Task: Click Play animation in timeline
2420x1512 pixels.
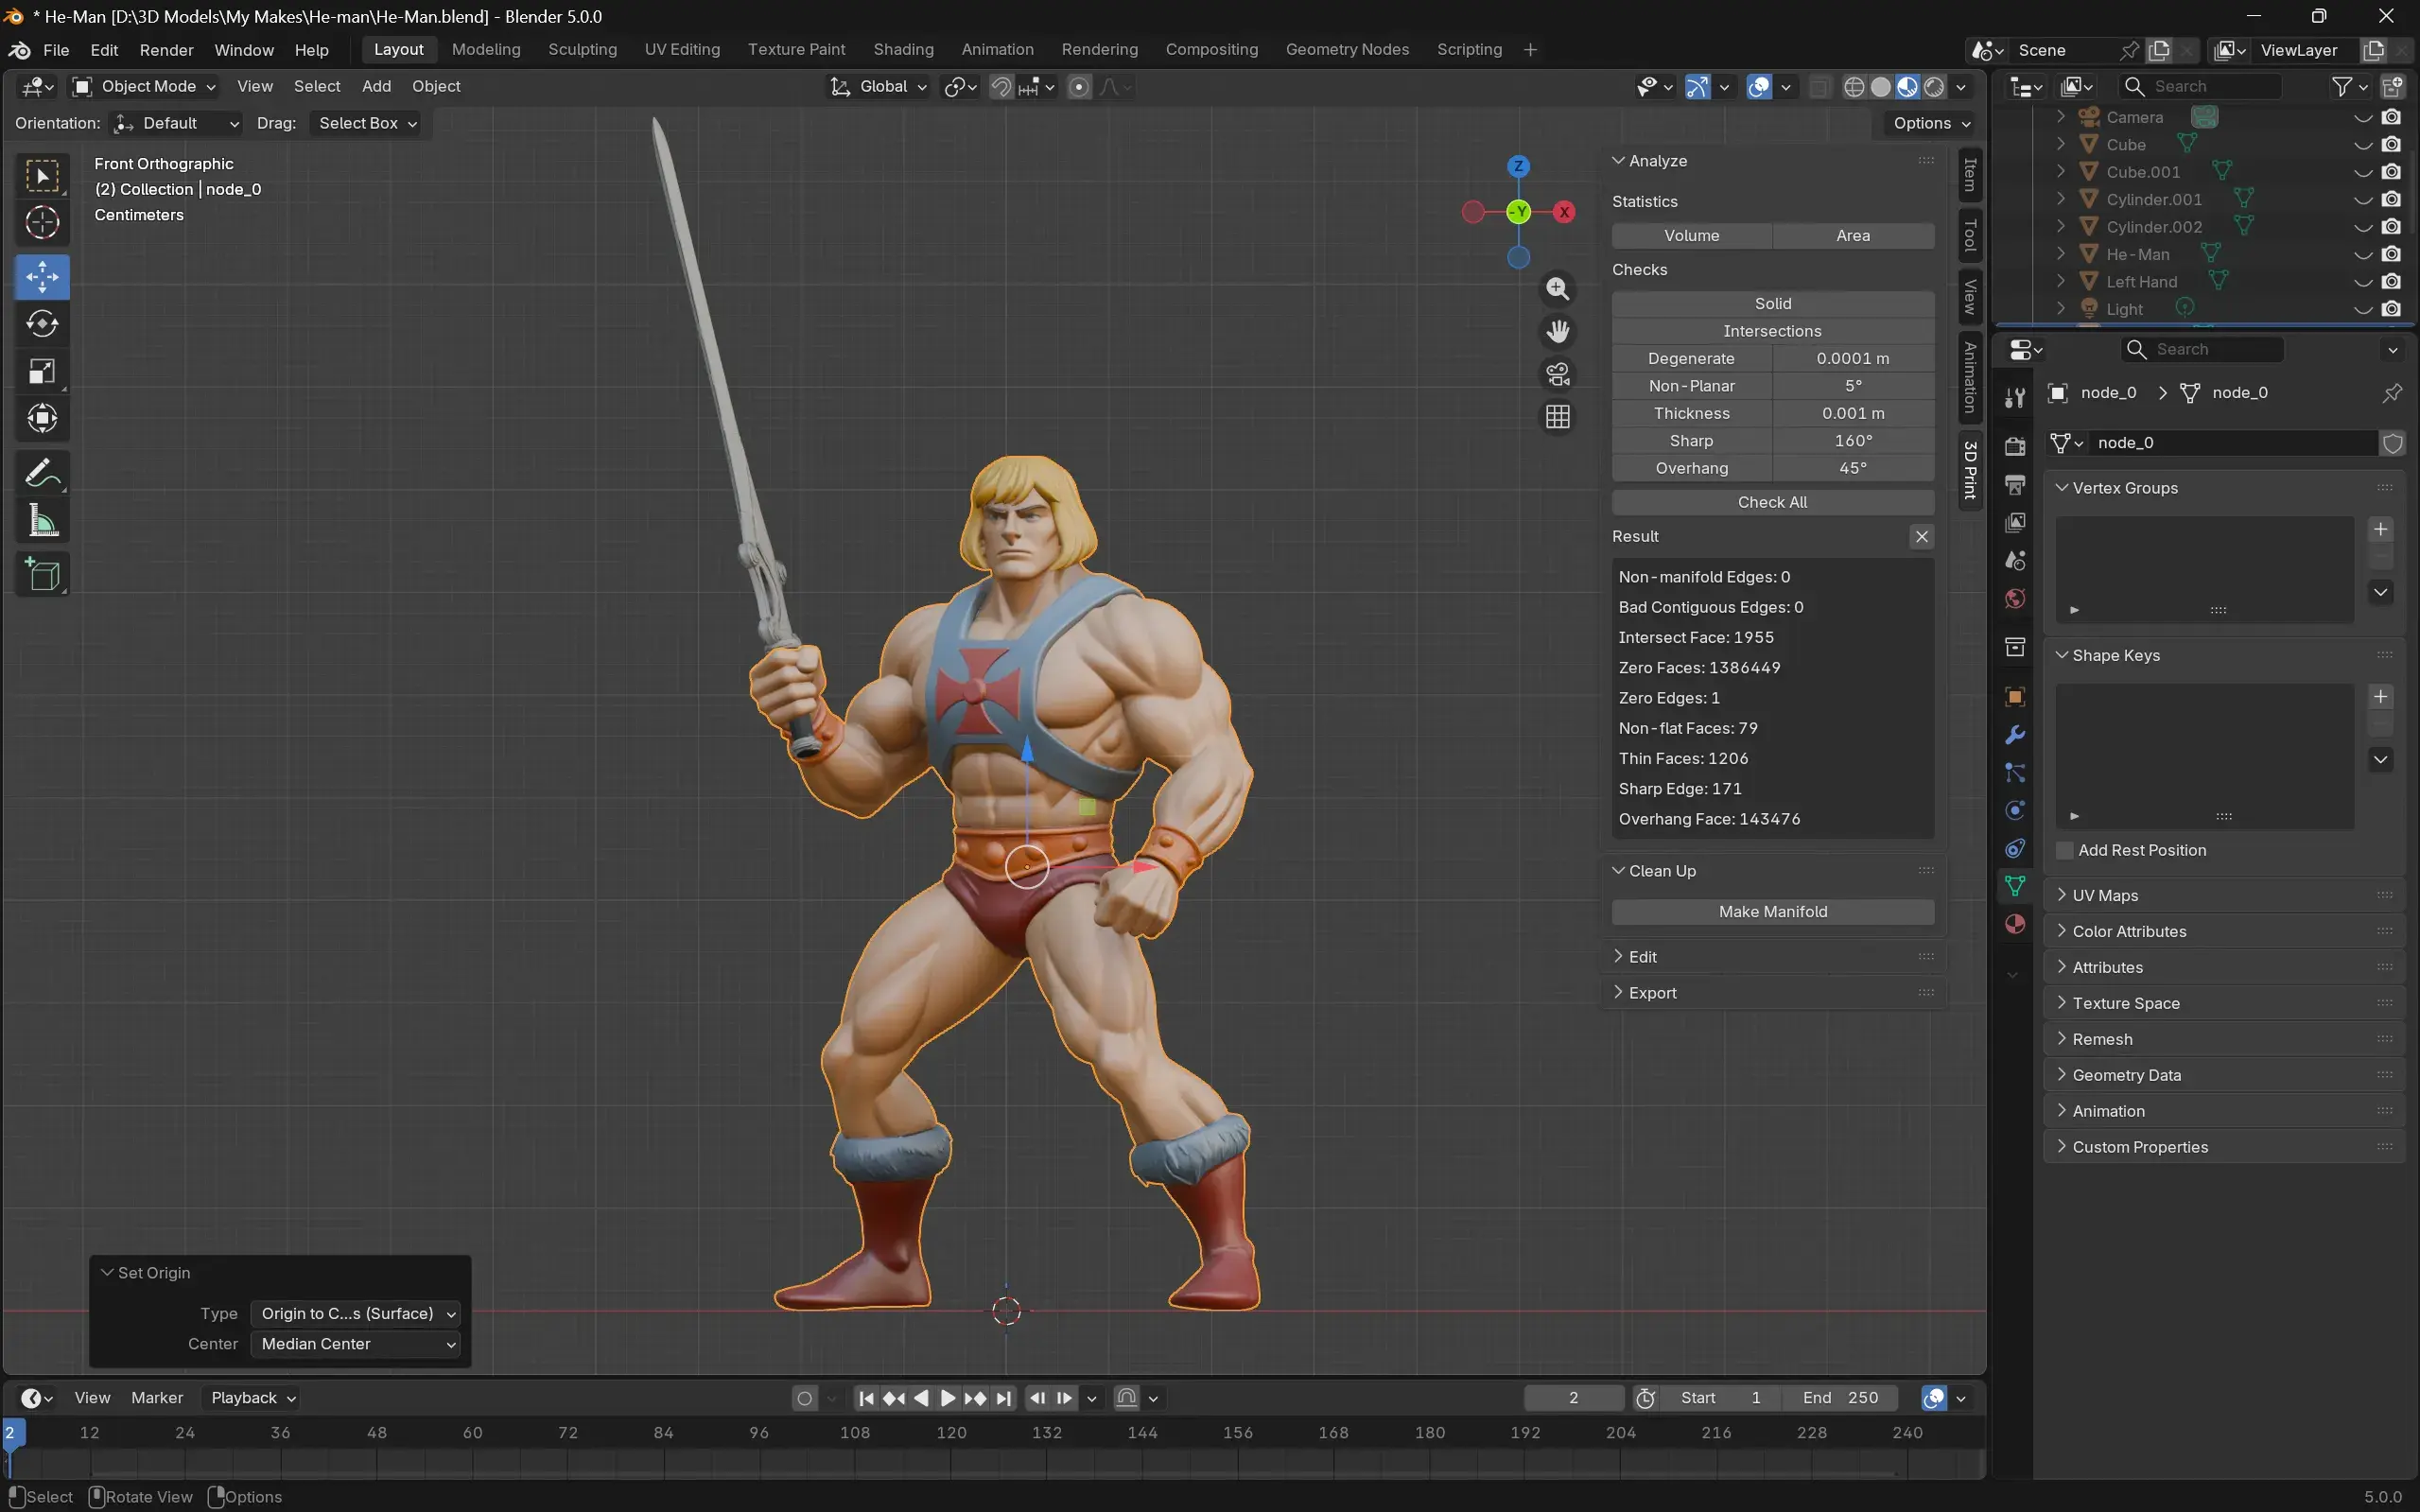Action: (947, 1398)
